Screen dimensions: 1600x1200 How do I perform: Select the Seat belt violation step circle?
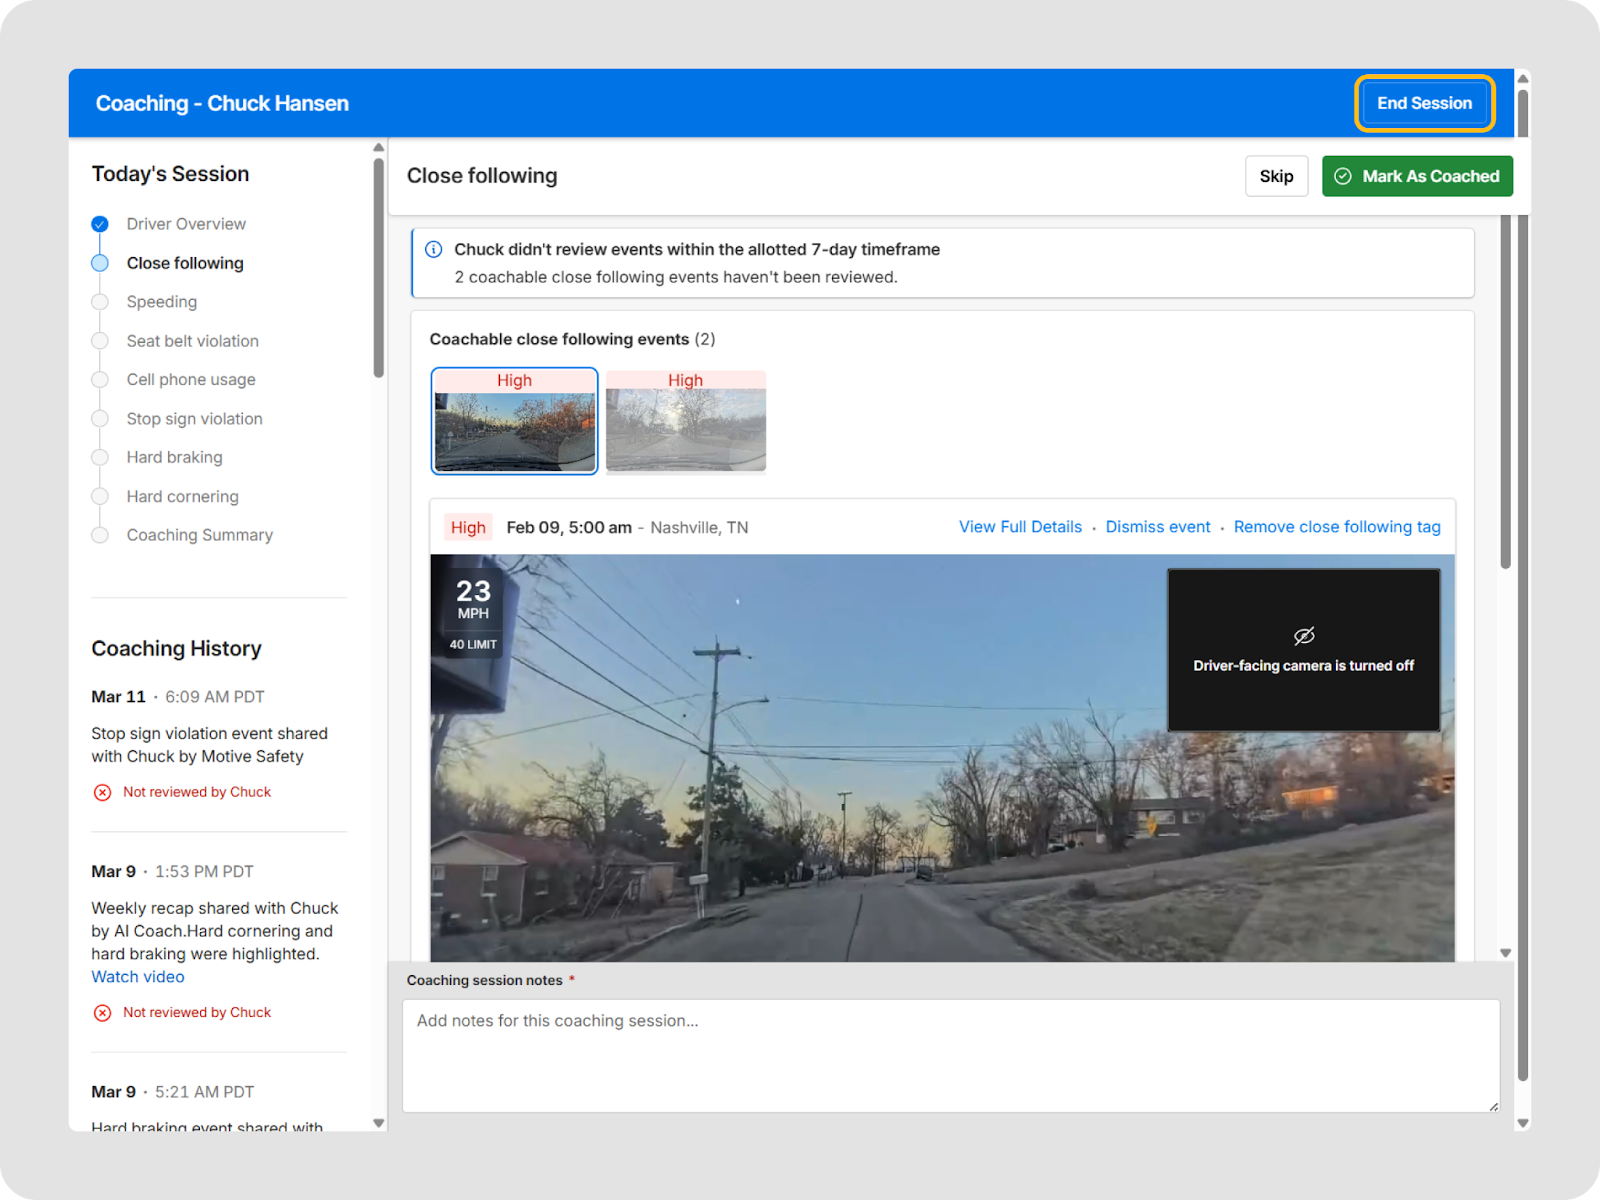coord(100,341)
